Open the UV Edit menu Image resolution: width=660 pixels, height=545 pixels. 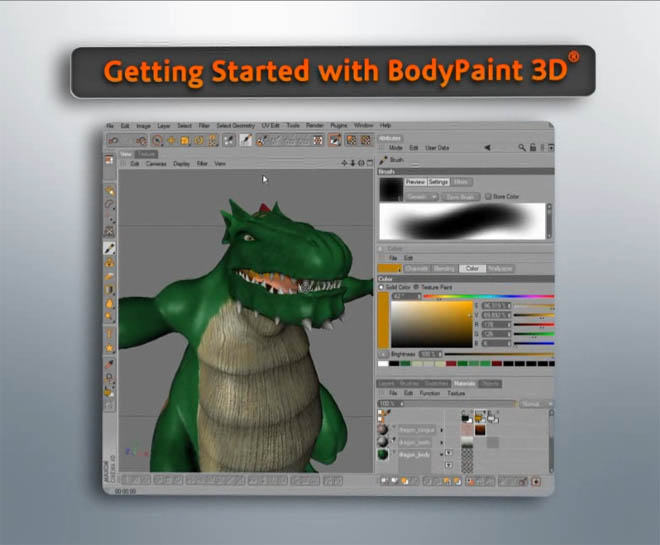point(270,125)
